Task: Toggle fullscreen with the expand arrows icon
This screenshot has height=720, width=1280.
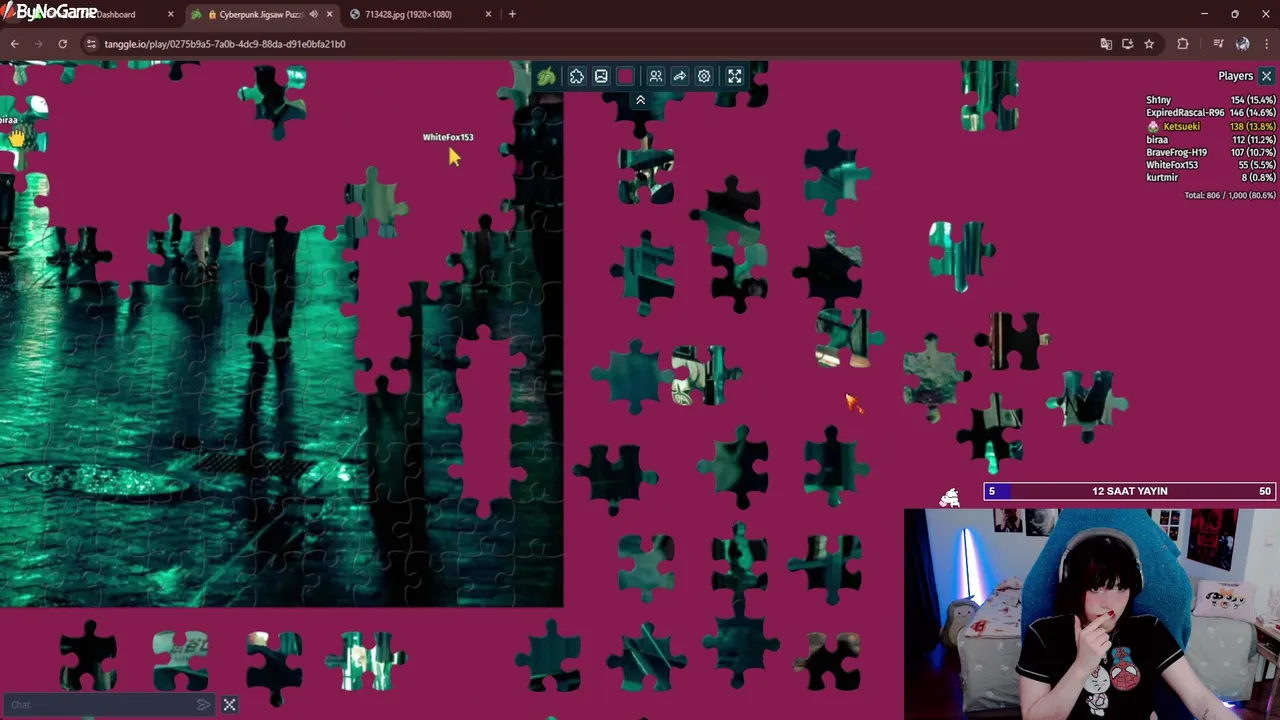Action: point(735,76)
